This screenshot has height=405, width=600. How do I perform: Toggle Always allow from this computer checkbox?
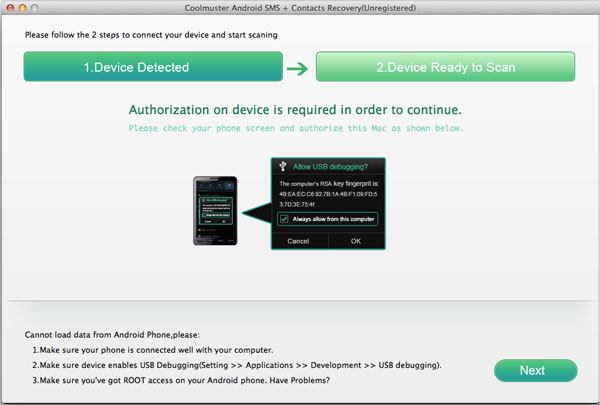coord(284,219)
